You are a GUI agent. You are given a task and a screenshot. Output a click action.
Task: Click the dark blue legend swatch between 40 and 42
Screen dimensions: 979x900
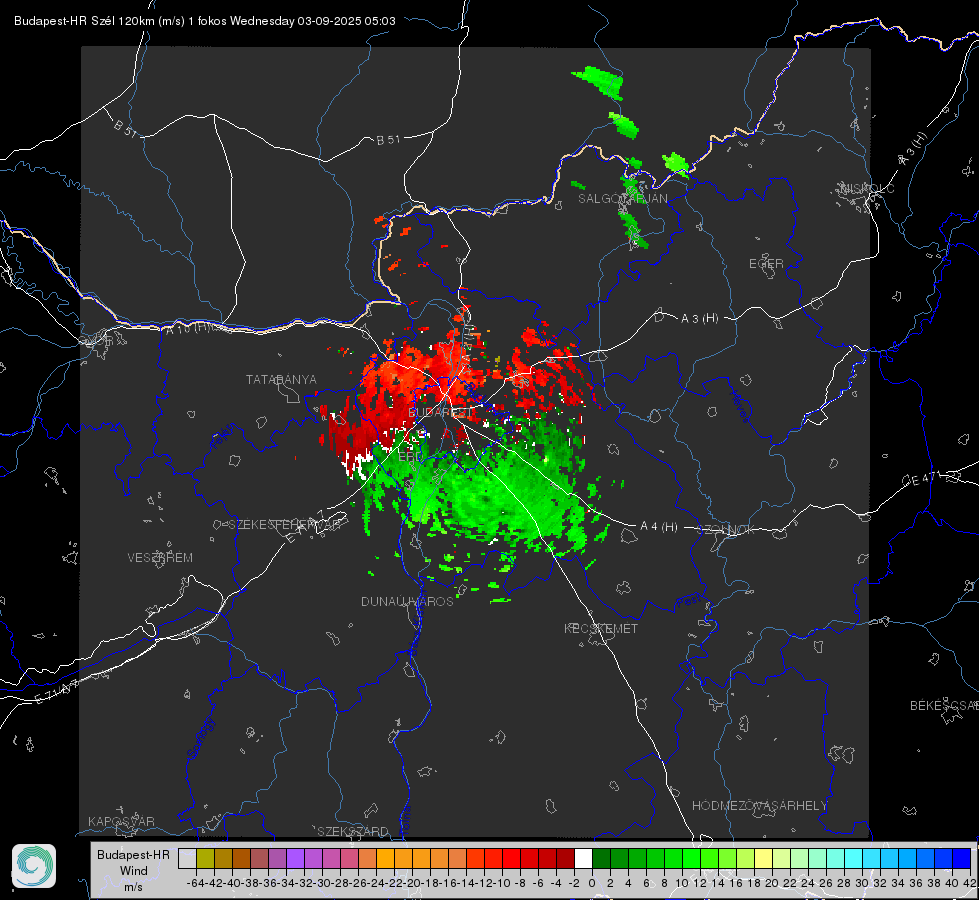point(962,858)
